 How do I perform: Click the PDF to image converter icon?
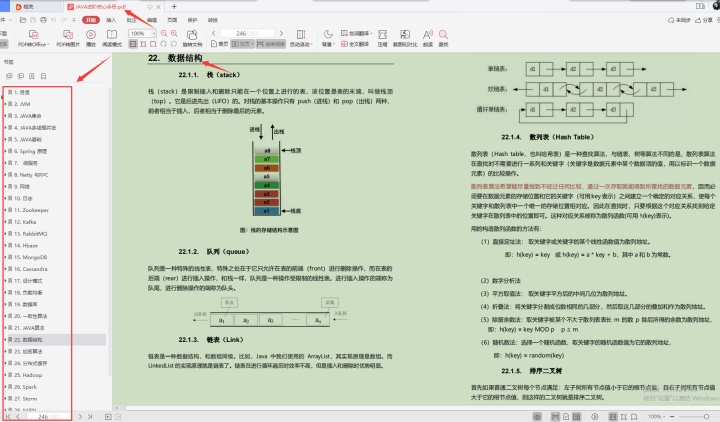[x=68, y=34]
